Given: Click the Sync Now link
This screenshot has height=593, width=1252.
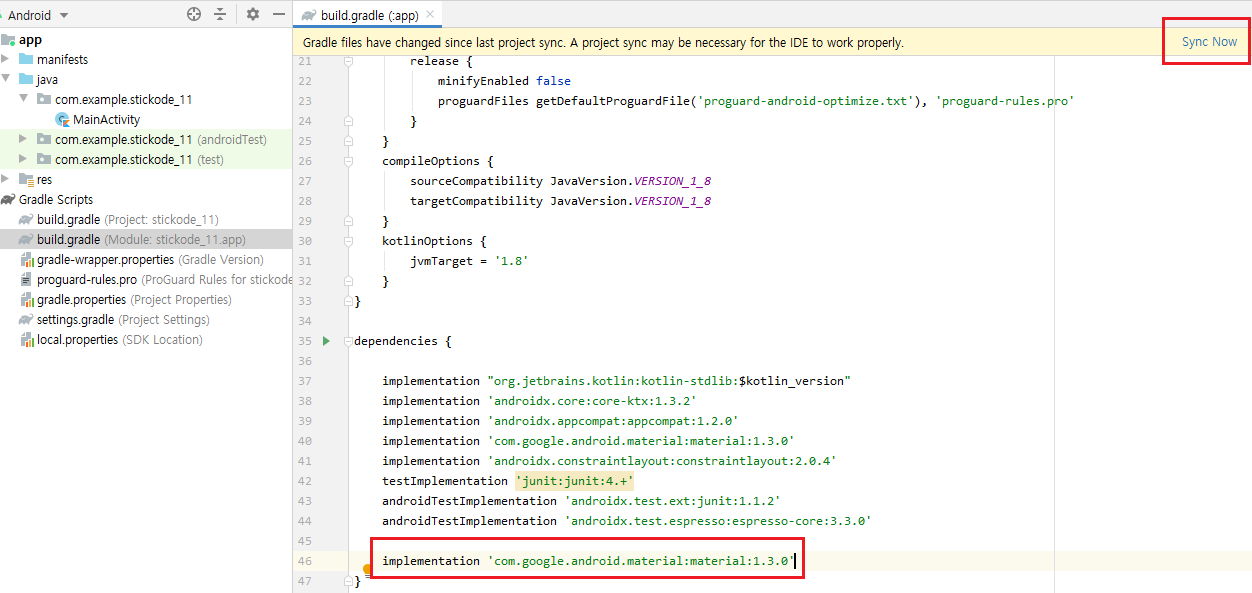Looking at the screenshot, I should [x=1209, y=42].
